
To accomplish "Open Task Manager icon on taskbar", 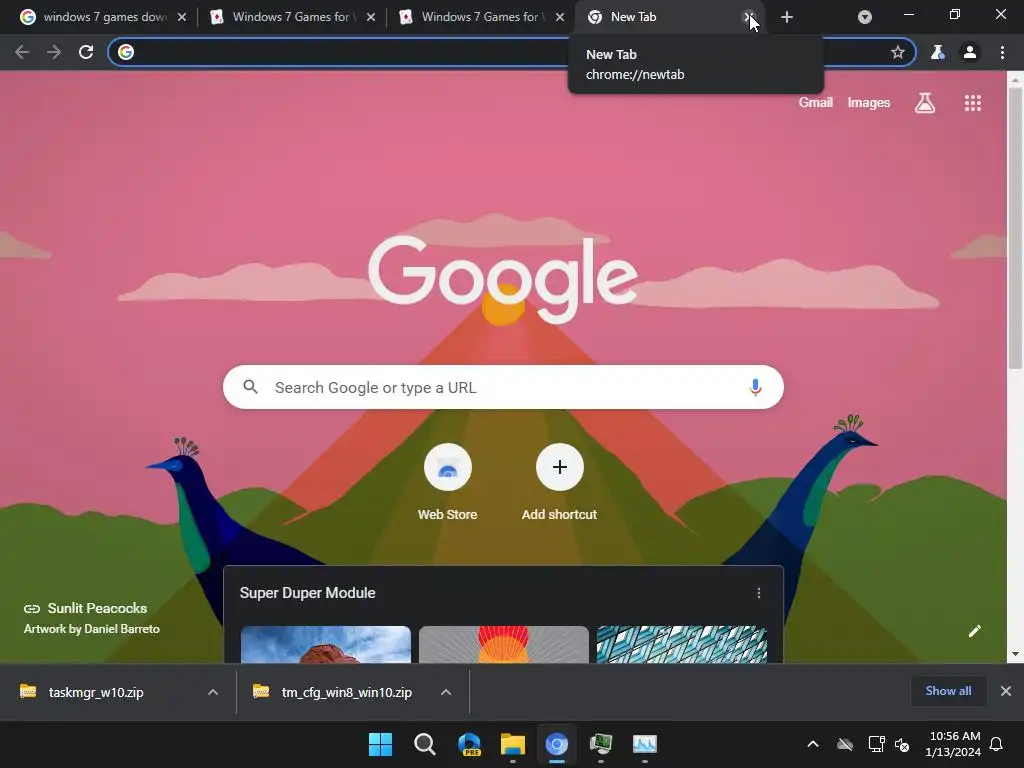I will [x=601, y=744].
